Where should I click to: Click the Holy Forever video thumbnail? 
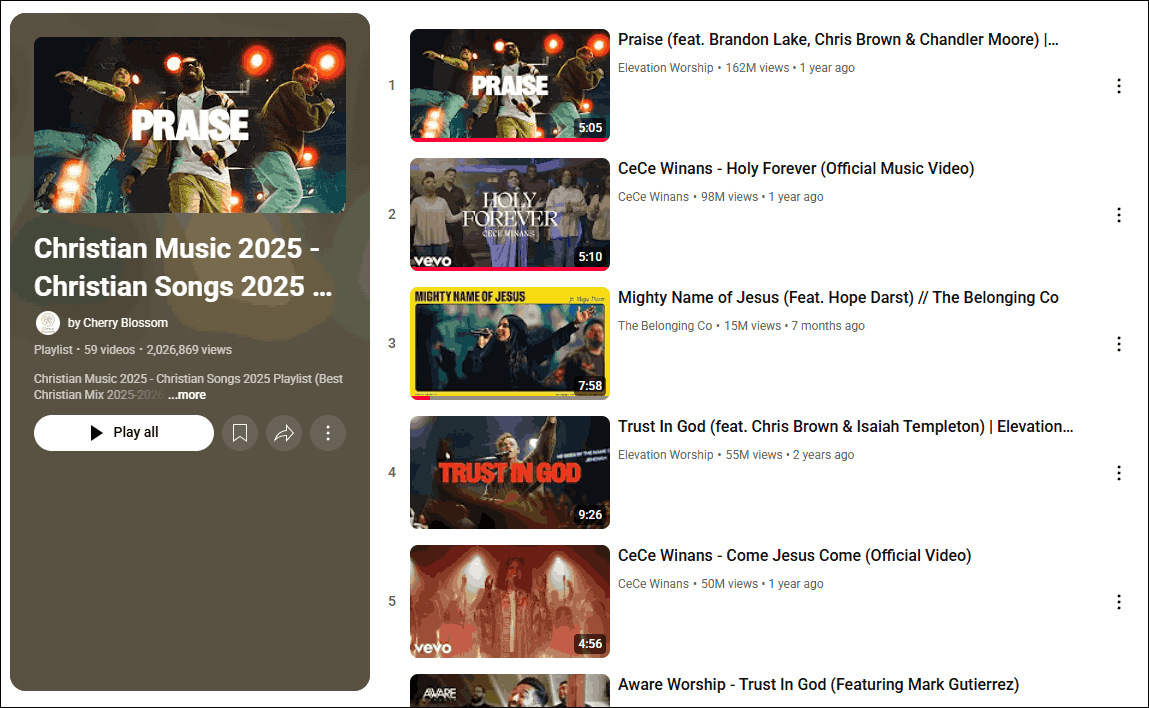[x=509, y=214]
